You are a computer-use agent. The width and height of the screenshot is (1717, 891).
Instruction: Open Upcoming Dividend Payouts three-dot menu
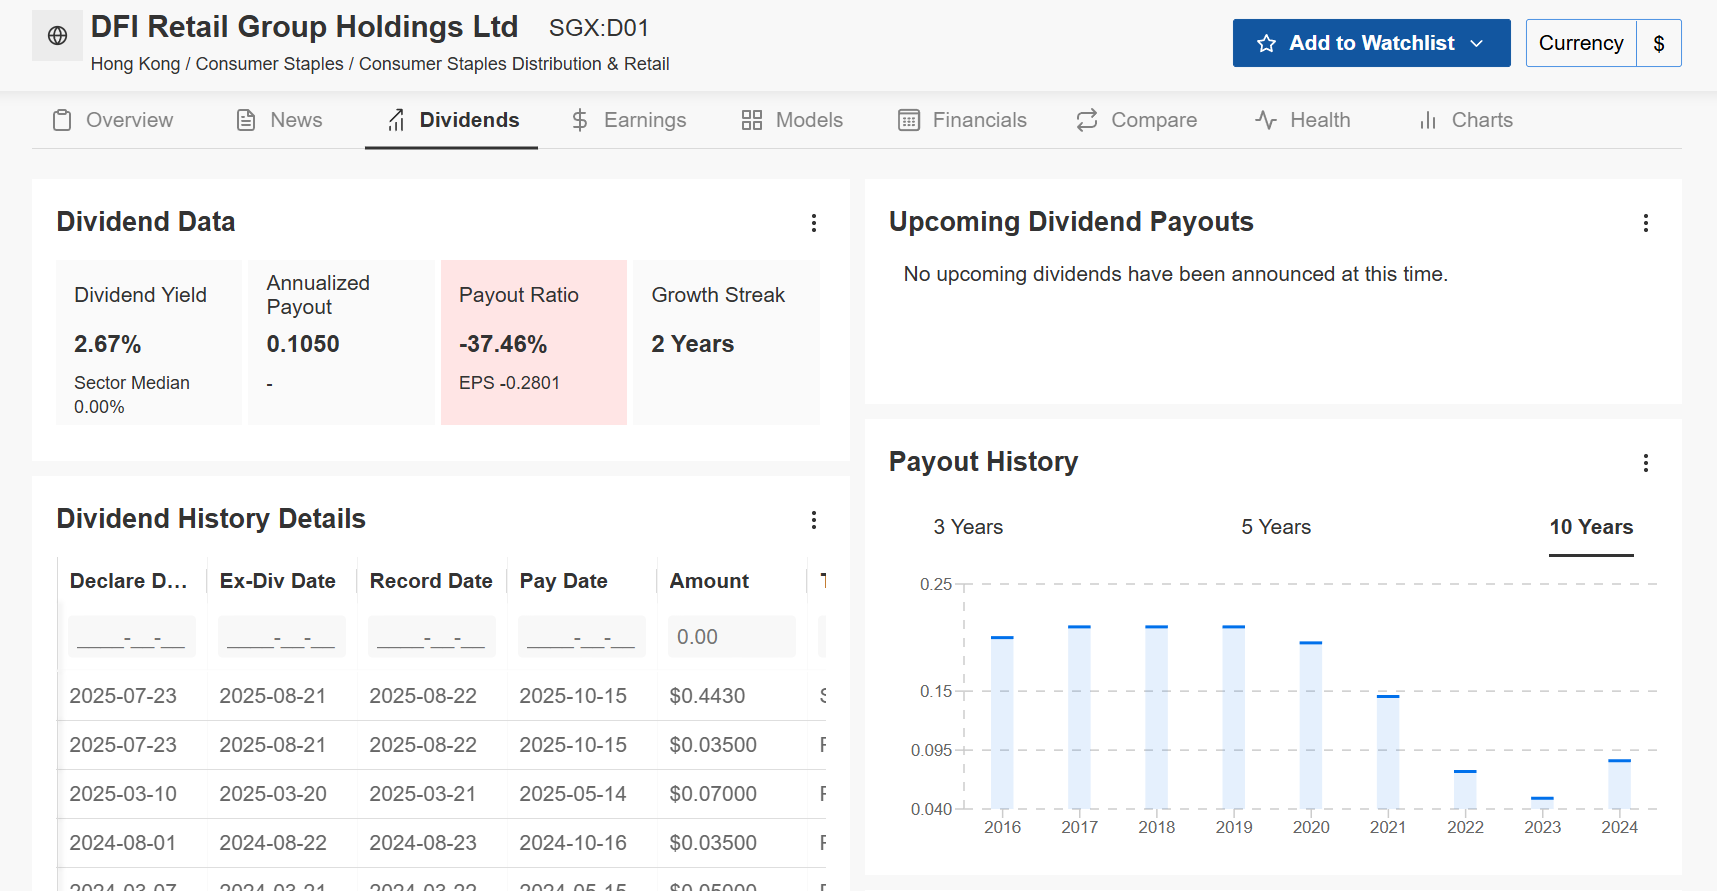[1646, 223]
